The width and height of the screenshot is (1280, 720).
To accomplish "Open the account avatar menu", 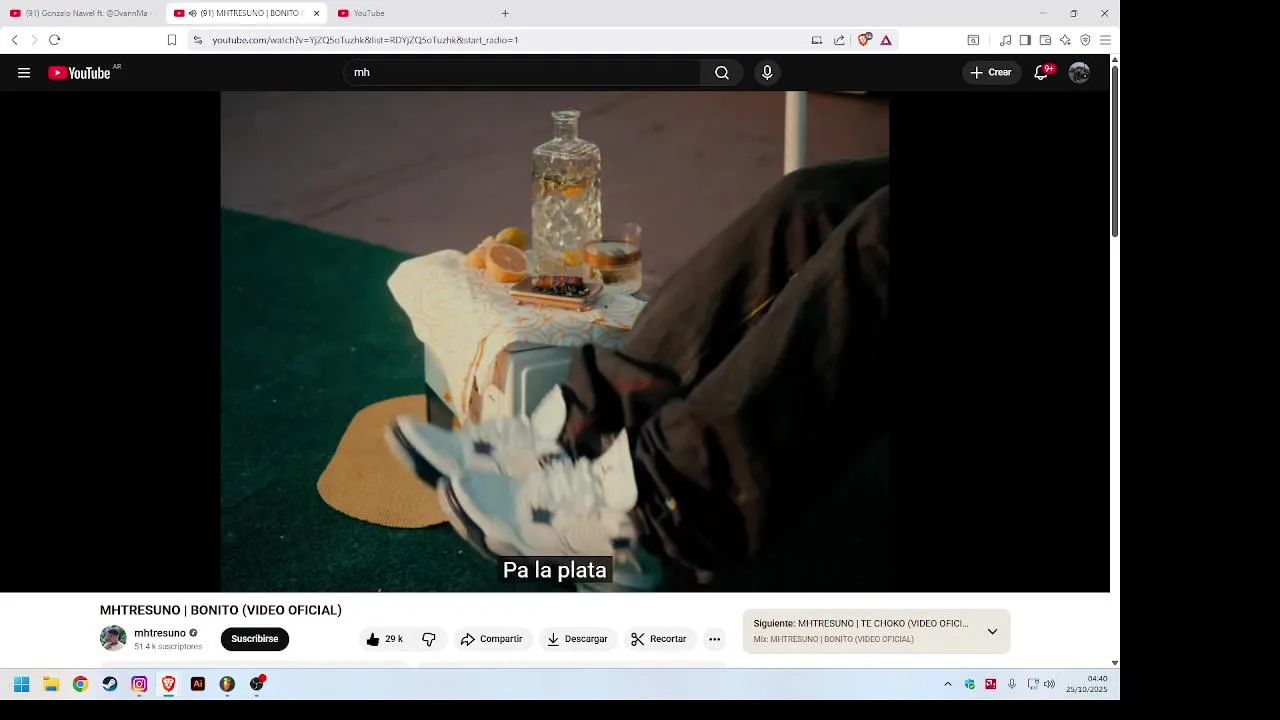I will (1079, 73).
